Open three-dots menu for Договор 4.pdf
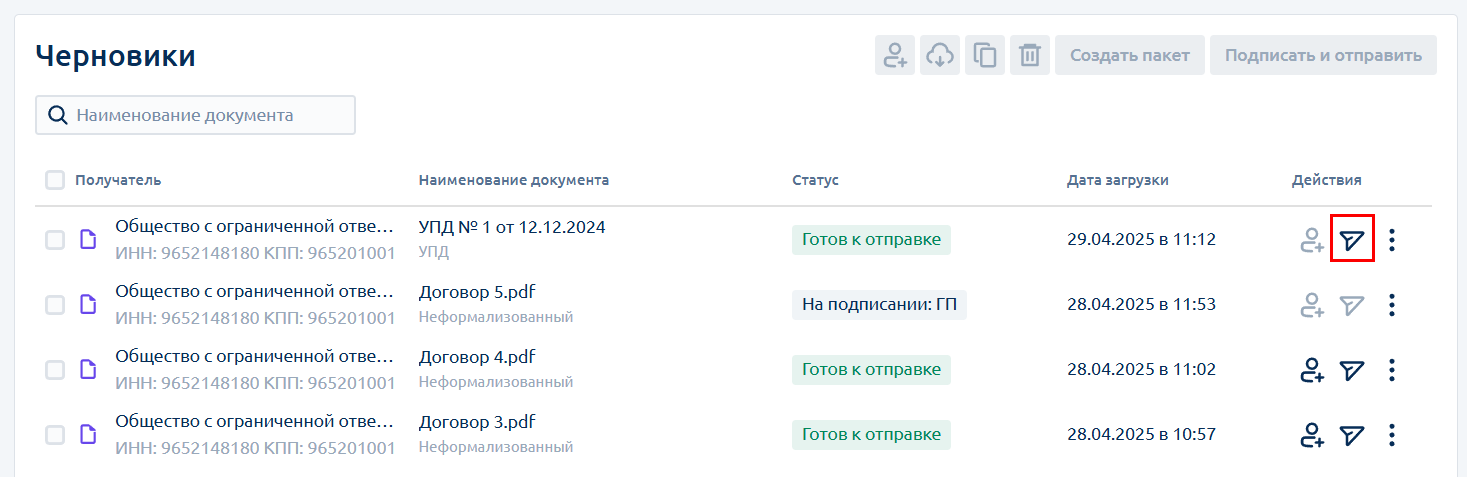 (x=1392, y=371)
